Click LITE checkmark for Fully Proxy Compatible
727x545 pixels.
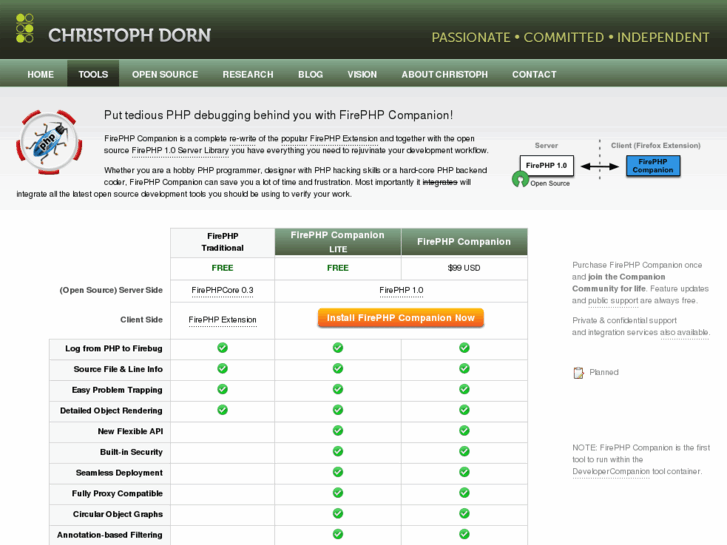tap(338, 493)
